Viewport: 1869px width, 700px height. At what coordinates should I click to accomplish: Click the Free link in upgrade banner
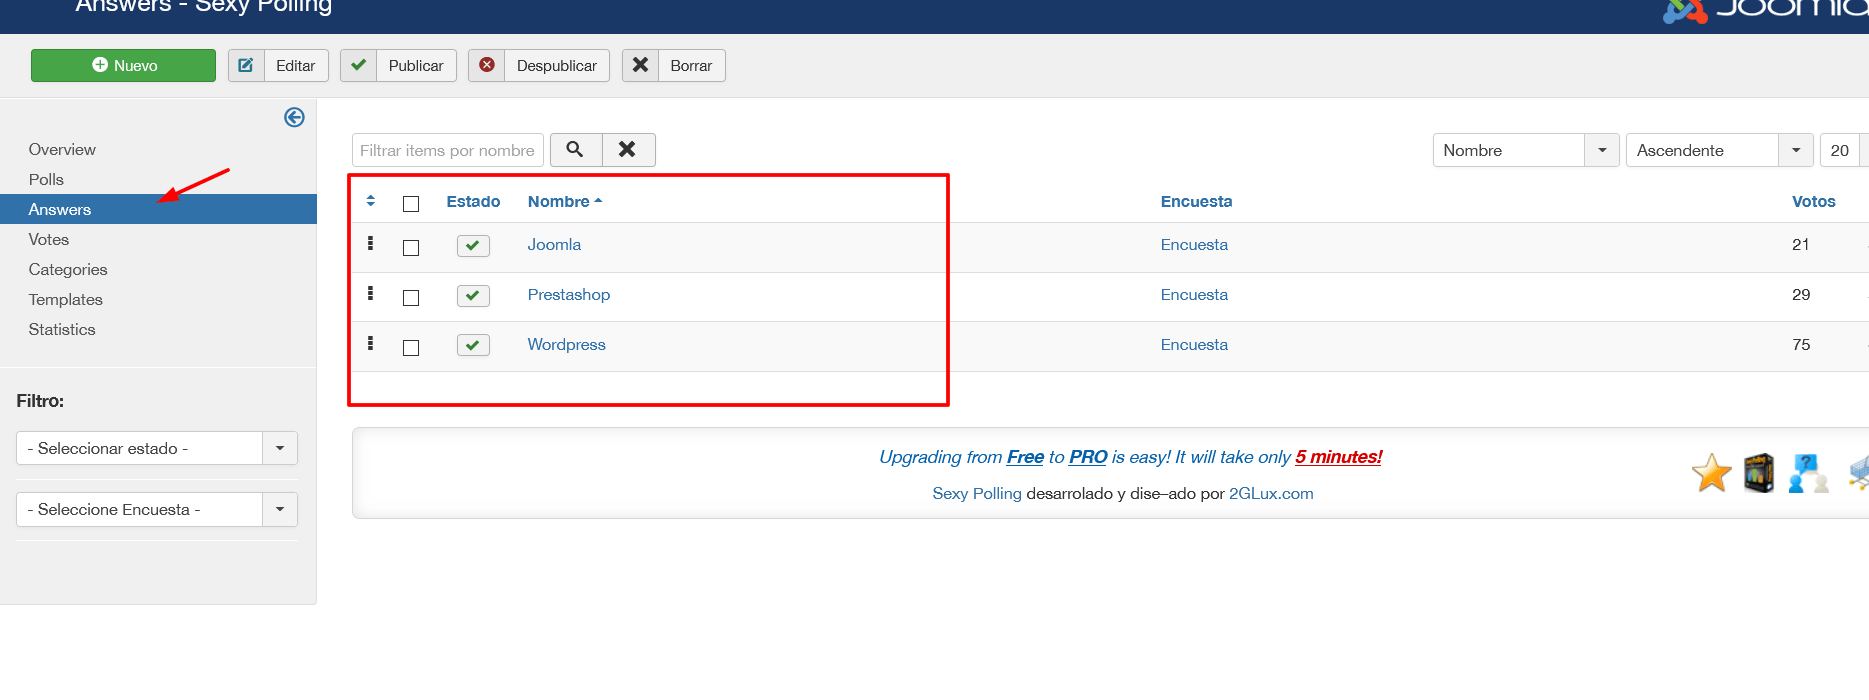[x=1025, y=457]
